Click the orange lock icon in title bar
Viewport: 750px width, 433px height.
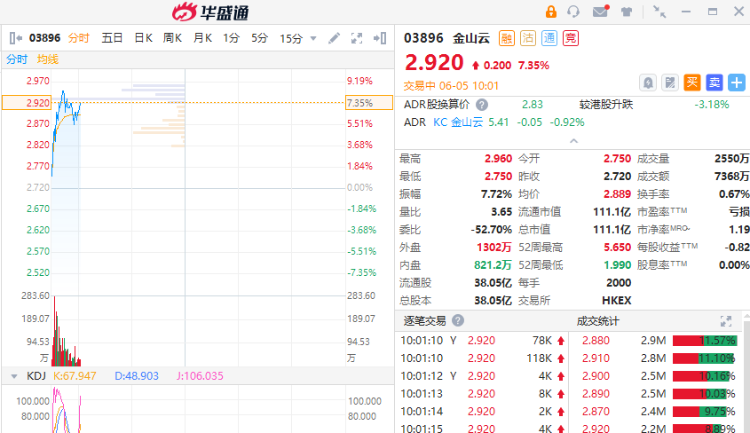coord(551,11)
